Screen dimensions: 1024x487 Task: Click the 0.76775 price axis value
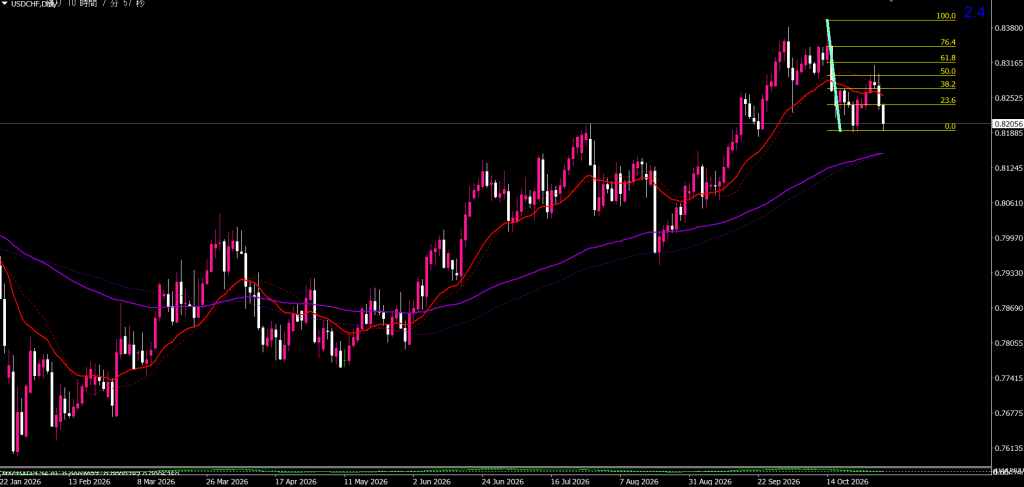coord(1006,413)
